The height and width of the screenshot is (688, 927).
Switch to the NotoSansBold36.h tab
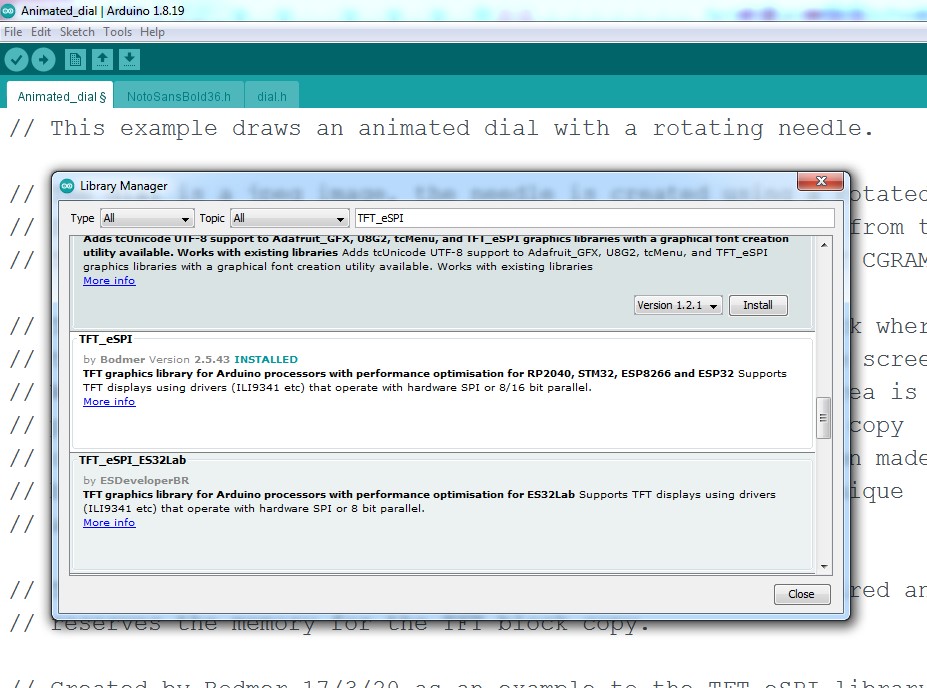(x=179, y=96)
